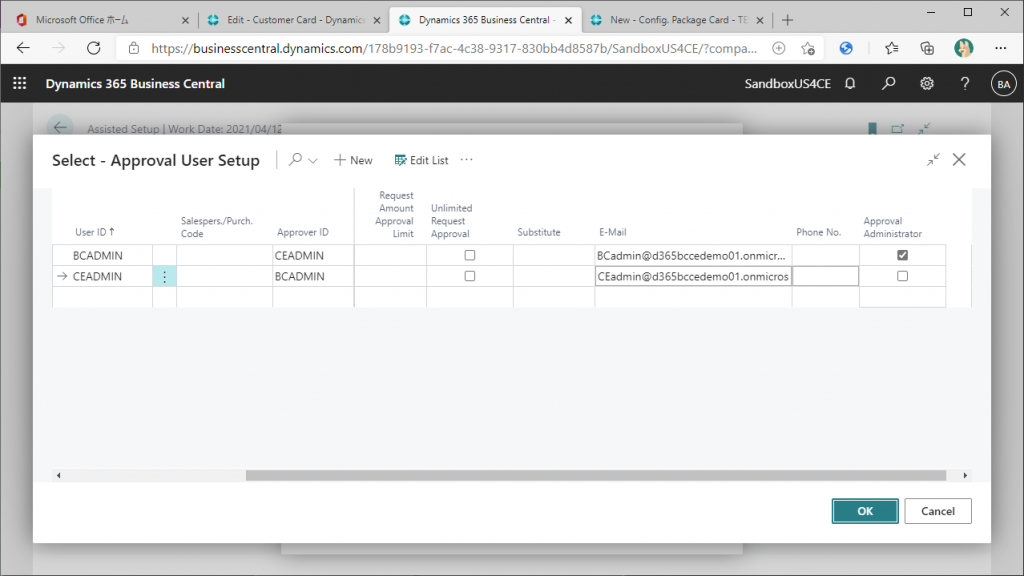
Task: Show more actions ellipsis in dialog
Action: click(x=466, y=160)
